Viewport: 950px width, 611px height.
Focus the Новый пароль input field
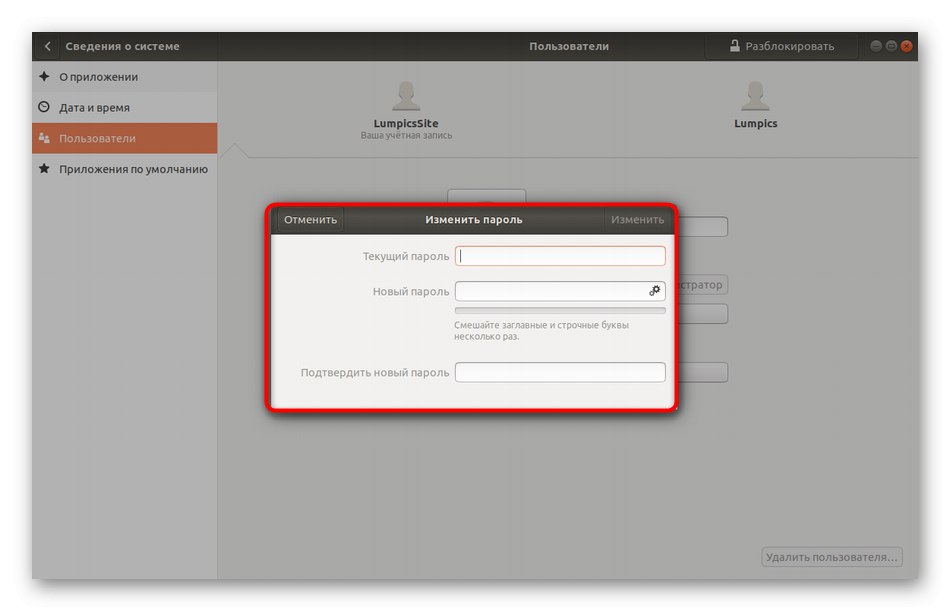(560, 291)
